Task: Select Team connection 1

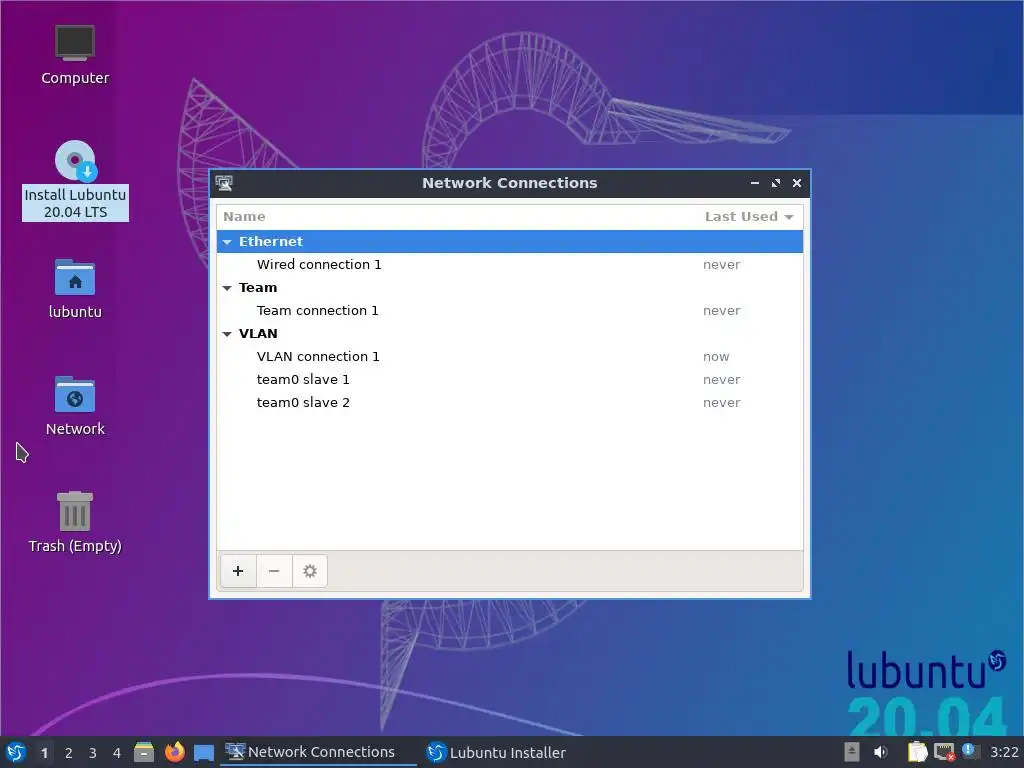Action: point(509,311)
